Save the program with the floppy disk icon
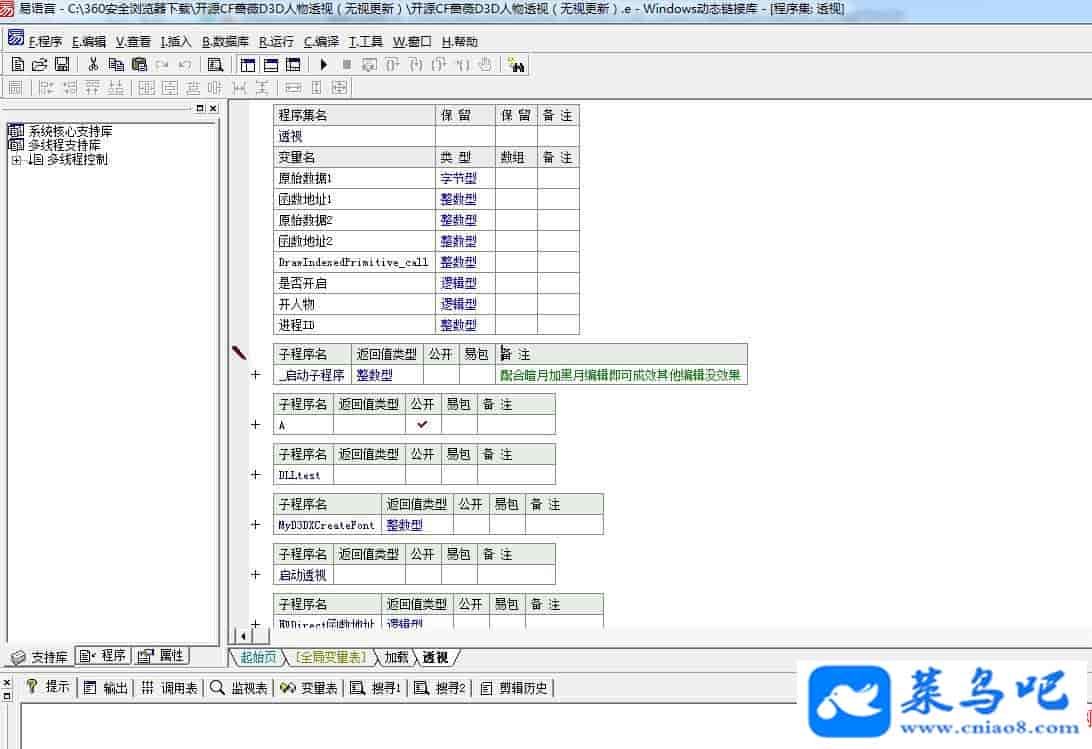1092x749 pixels. [61, 64]
